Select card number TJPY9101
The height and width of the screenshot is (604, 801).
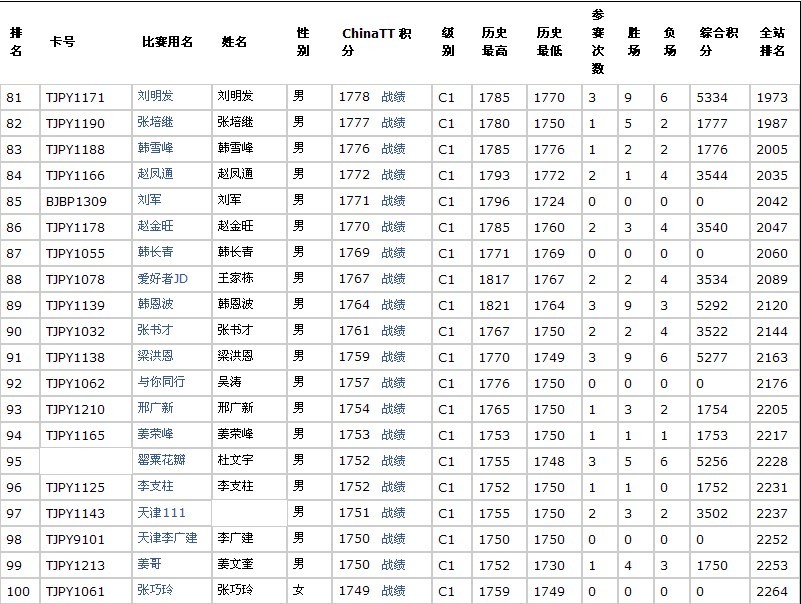(x=75, y=540)
